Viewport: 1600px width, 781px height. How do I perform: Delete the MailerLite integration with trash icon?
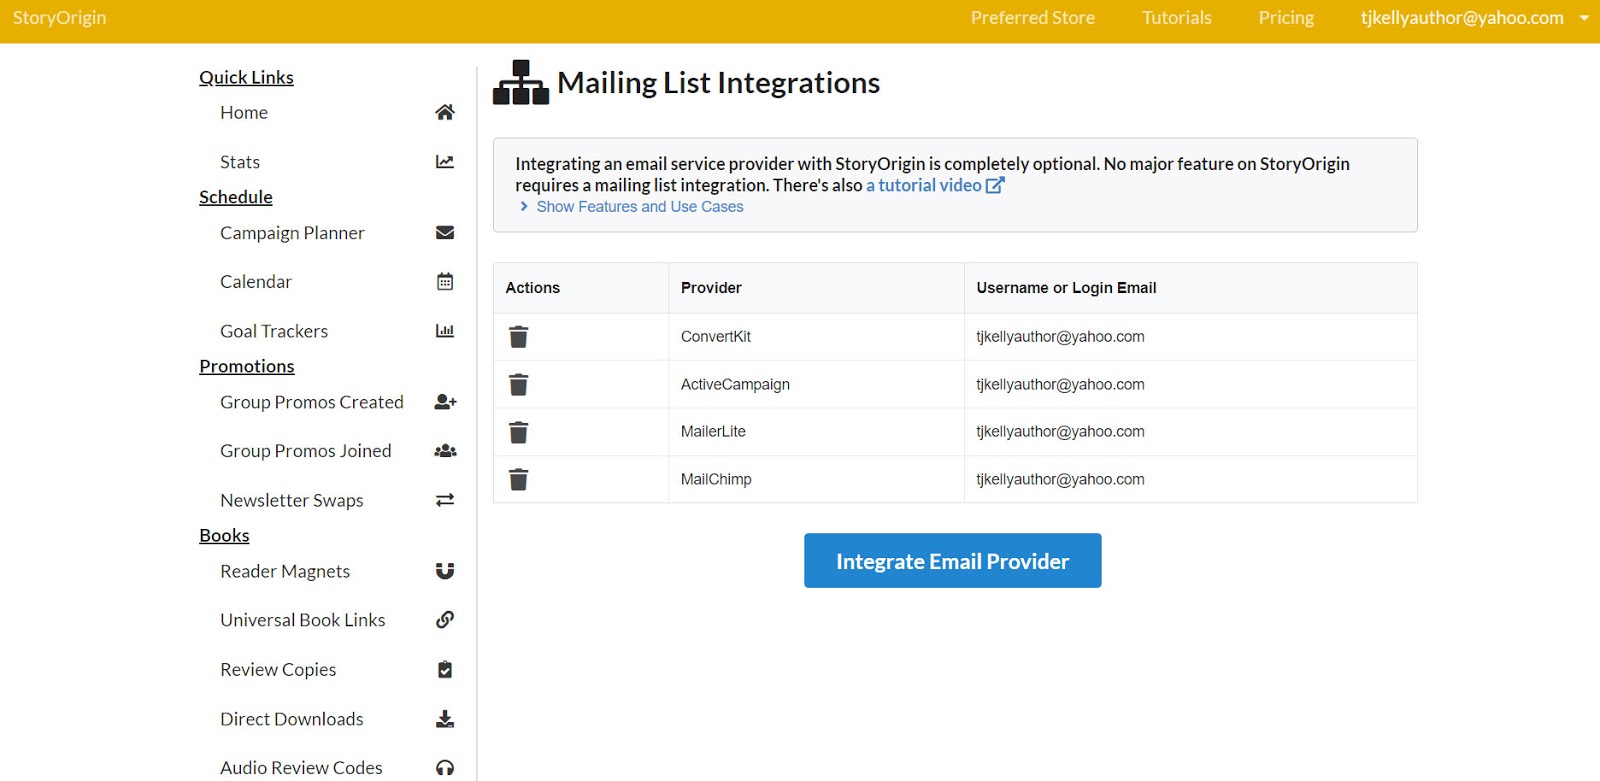(x=518, y=432)
